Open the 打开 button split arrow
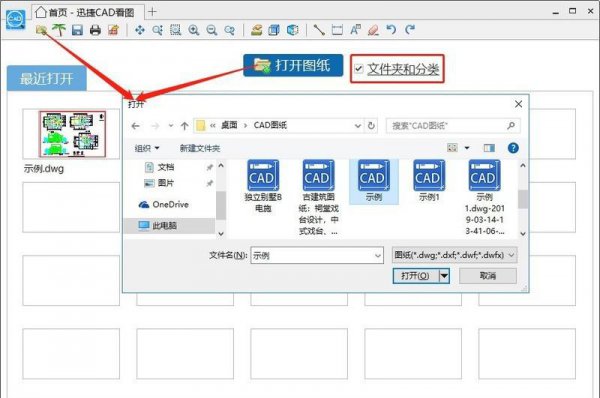Viewport: 600px width, 398px height. point(444,276)
